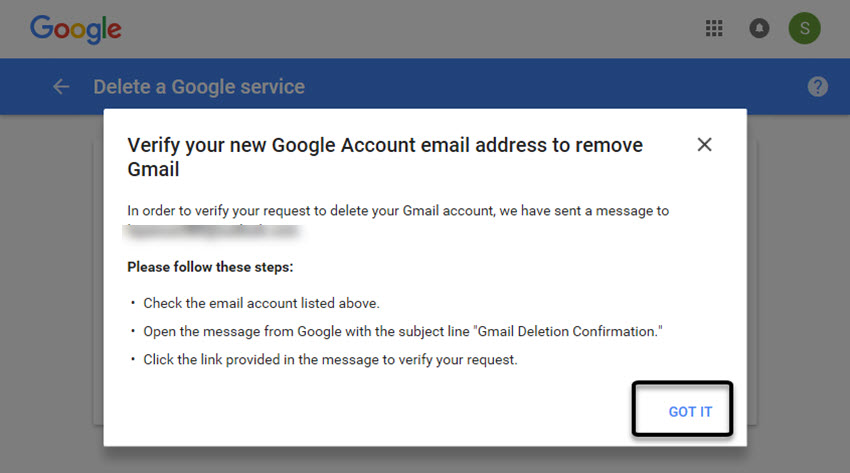Click the card edge behind the dialog

[x=752, y=282]
